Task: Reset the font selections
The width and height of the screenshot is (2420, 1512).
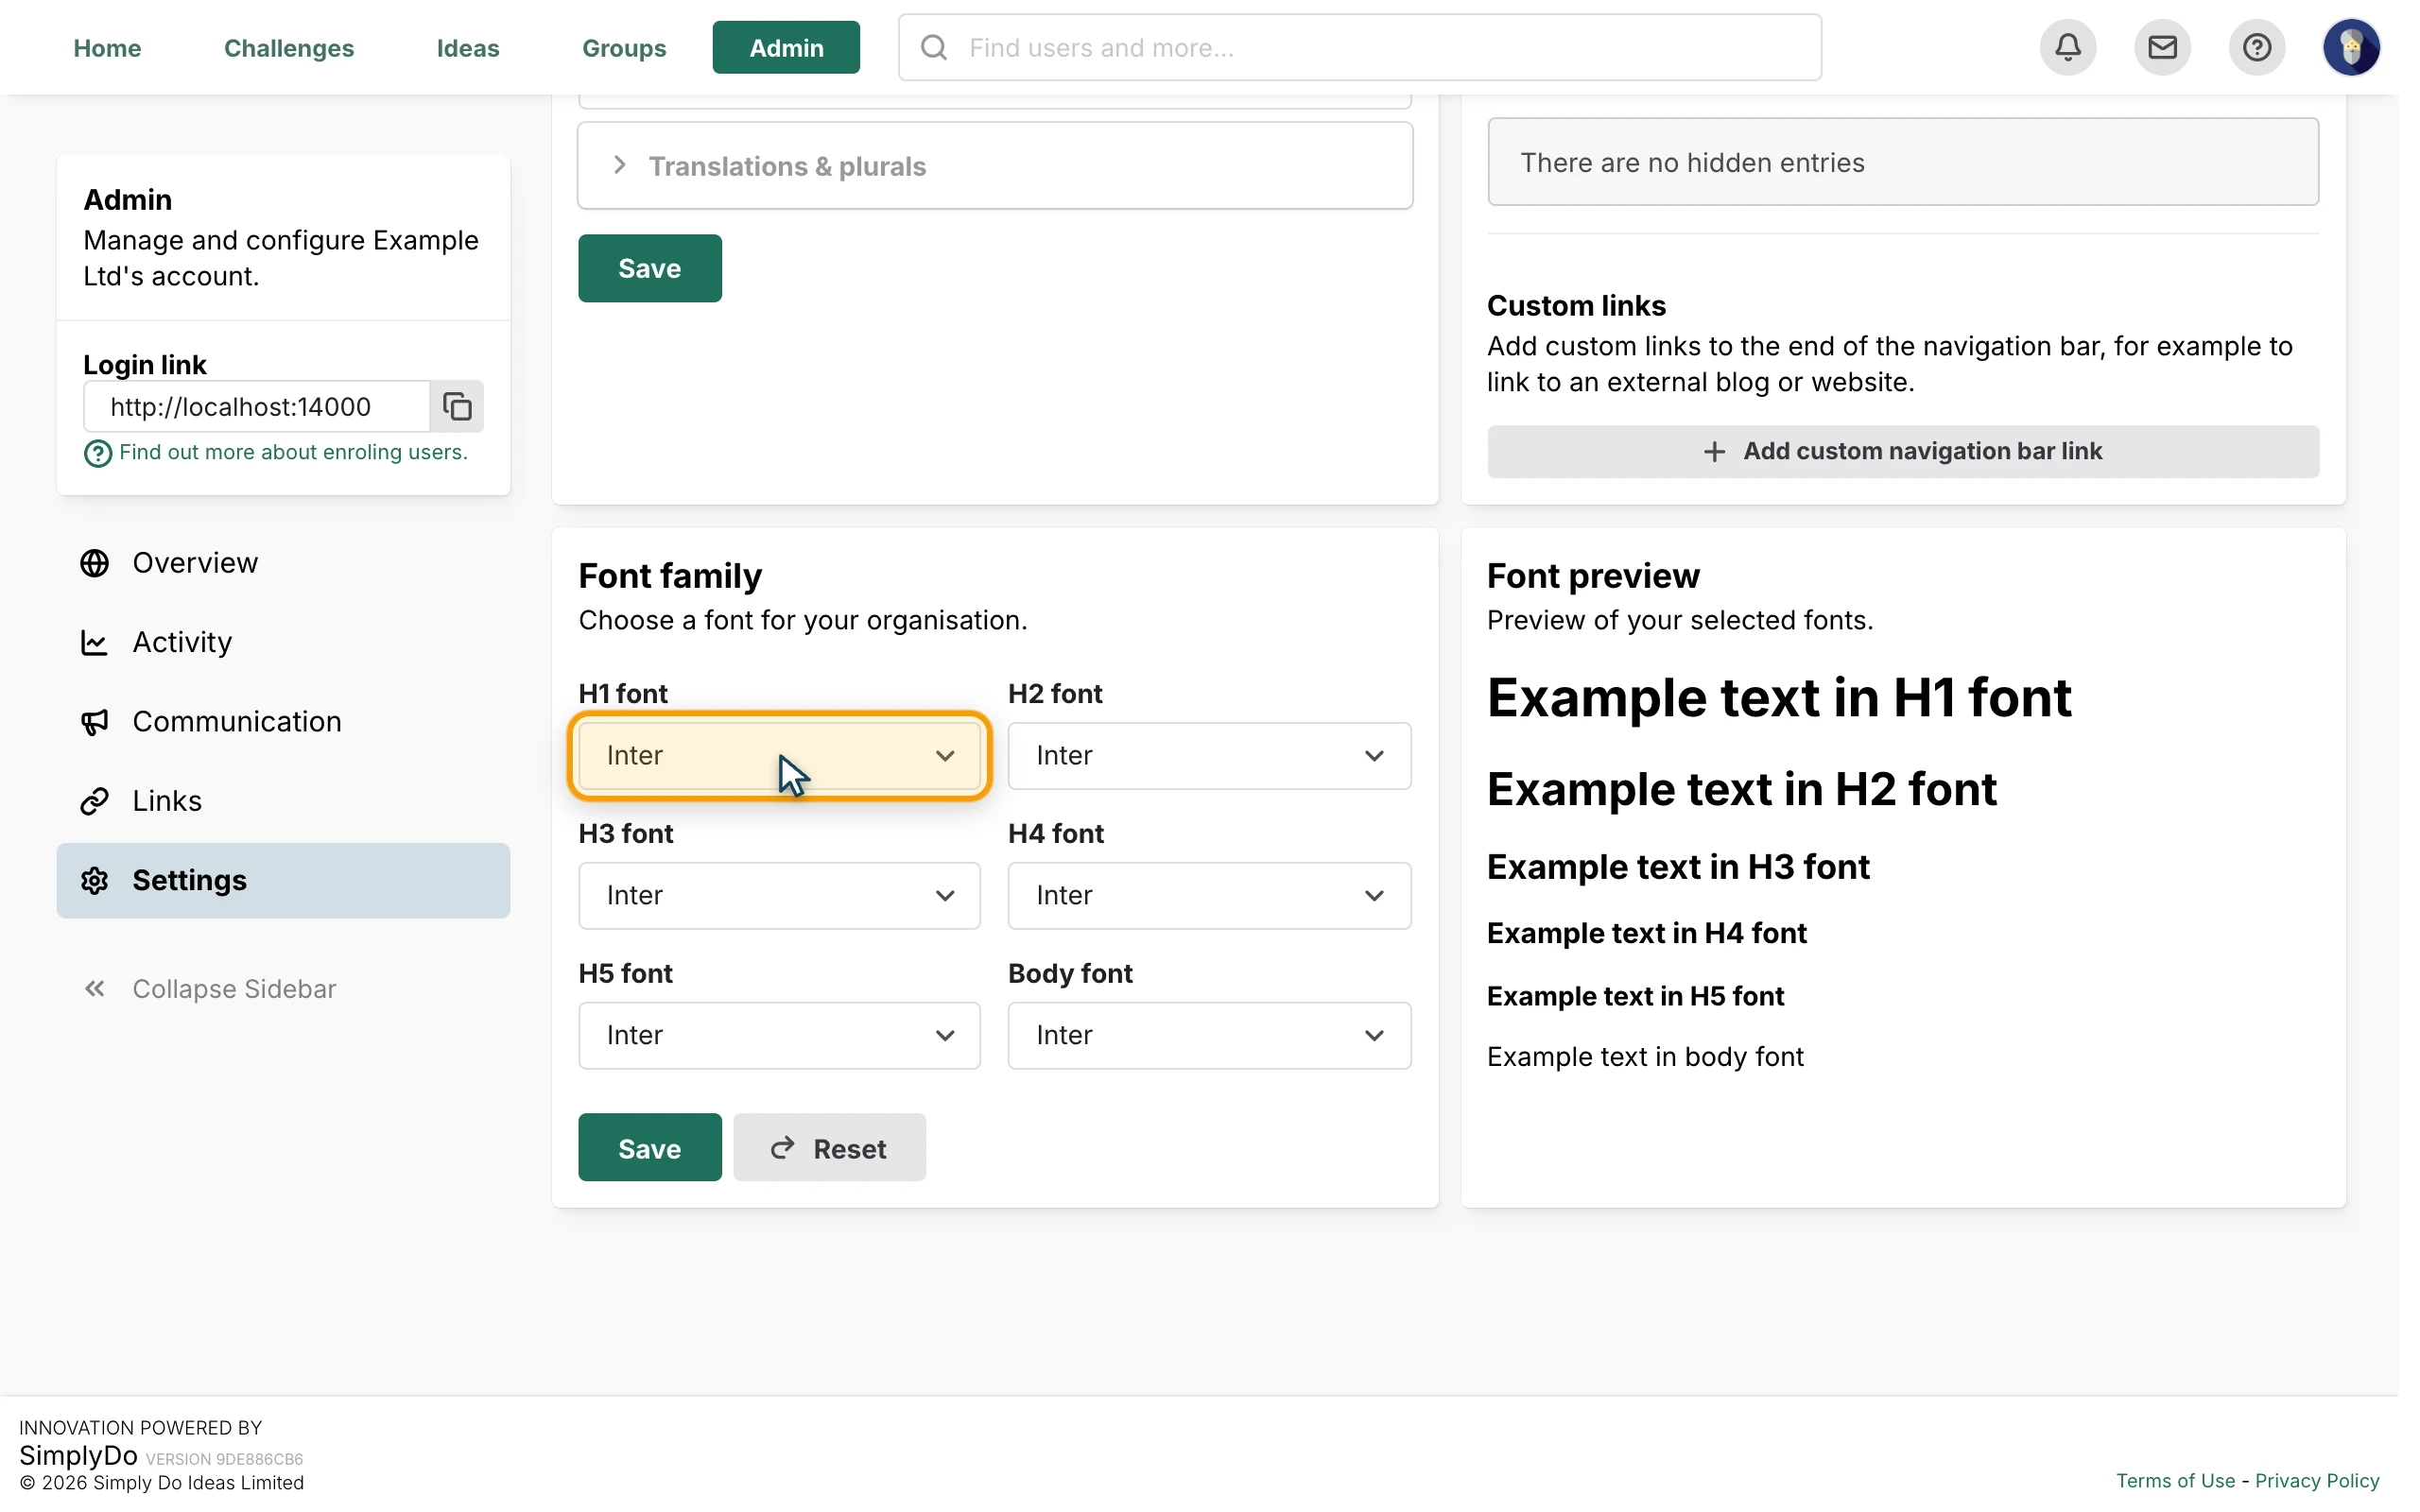Action: (x=829, y=1147)
